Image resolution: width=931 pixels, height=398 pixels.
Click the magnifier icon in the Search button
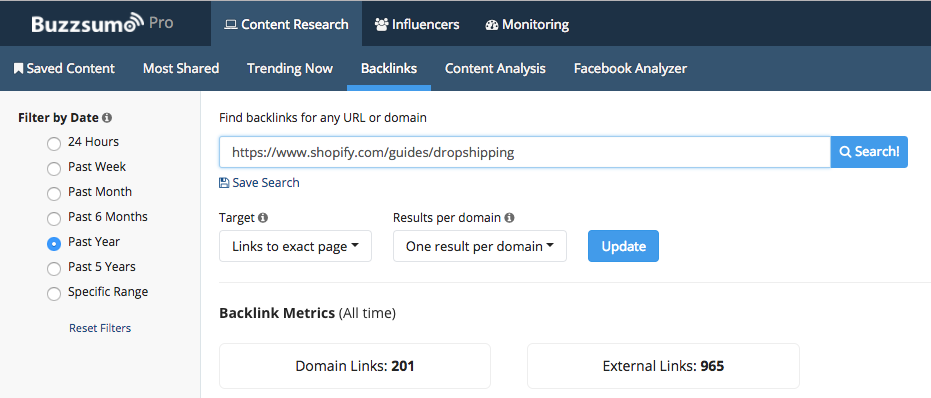pos(845,152)
